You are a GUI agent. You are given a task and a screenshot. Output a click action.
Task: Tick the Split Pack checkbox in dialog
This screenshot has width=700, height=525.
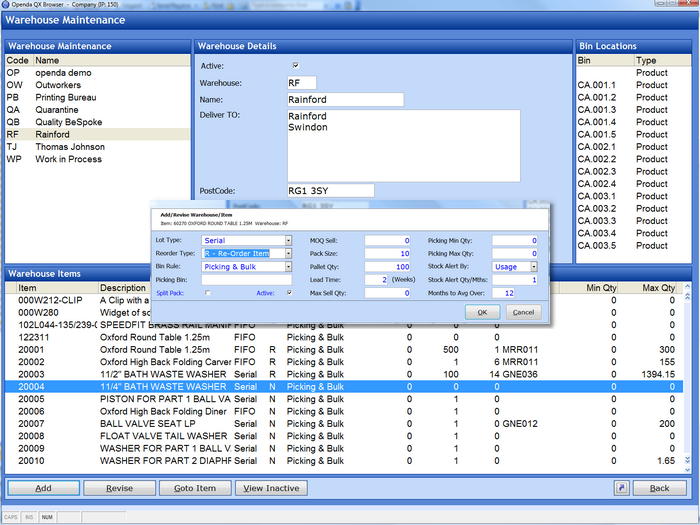(208, 293)
